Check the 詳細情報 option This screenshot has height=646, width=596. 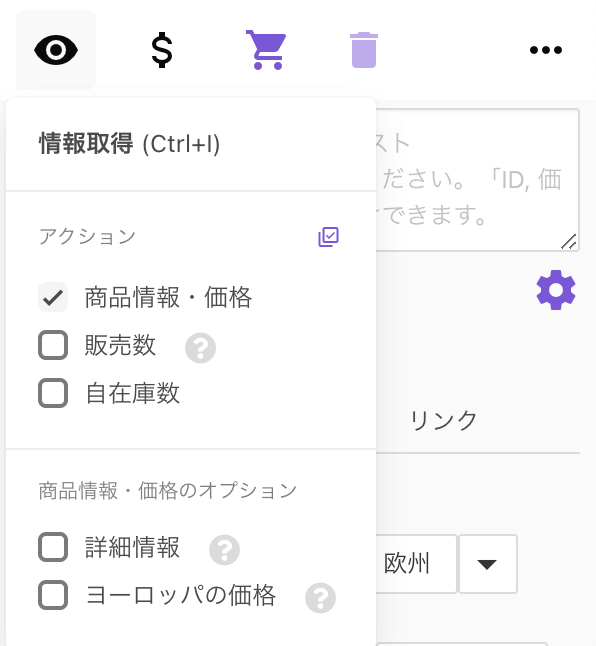(x=53, y=547)
